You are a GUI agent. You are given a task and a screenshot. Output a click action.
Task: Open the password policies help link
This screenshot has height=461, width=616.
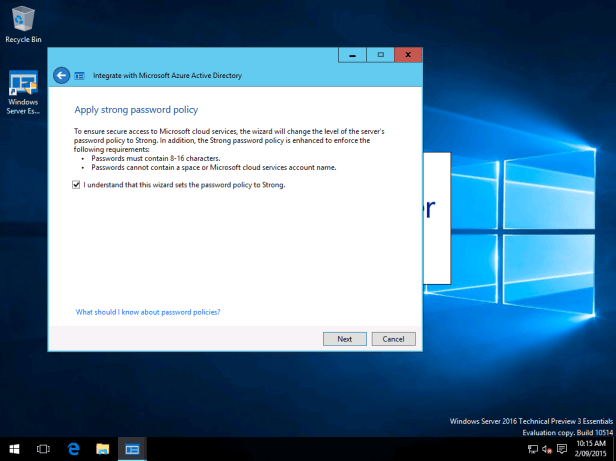148,312
